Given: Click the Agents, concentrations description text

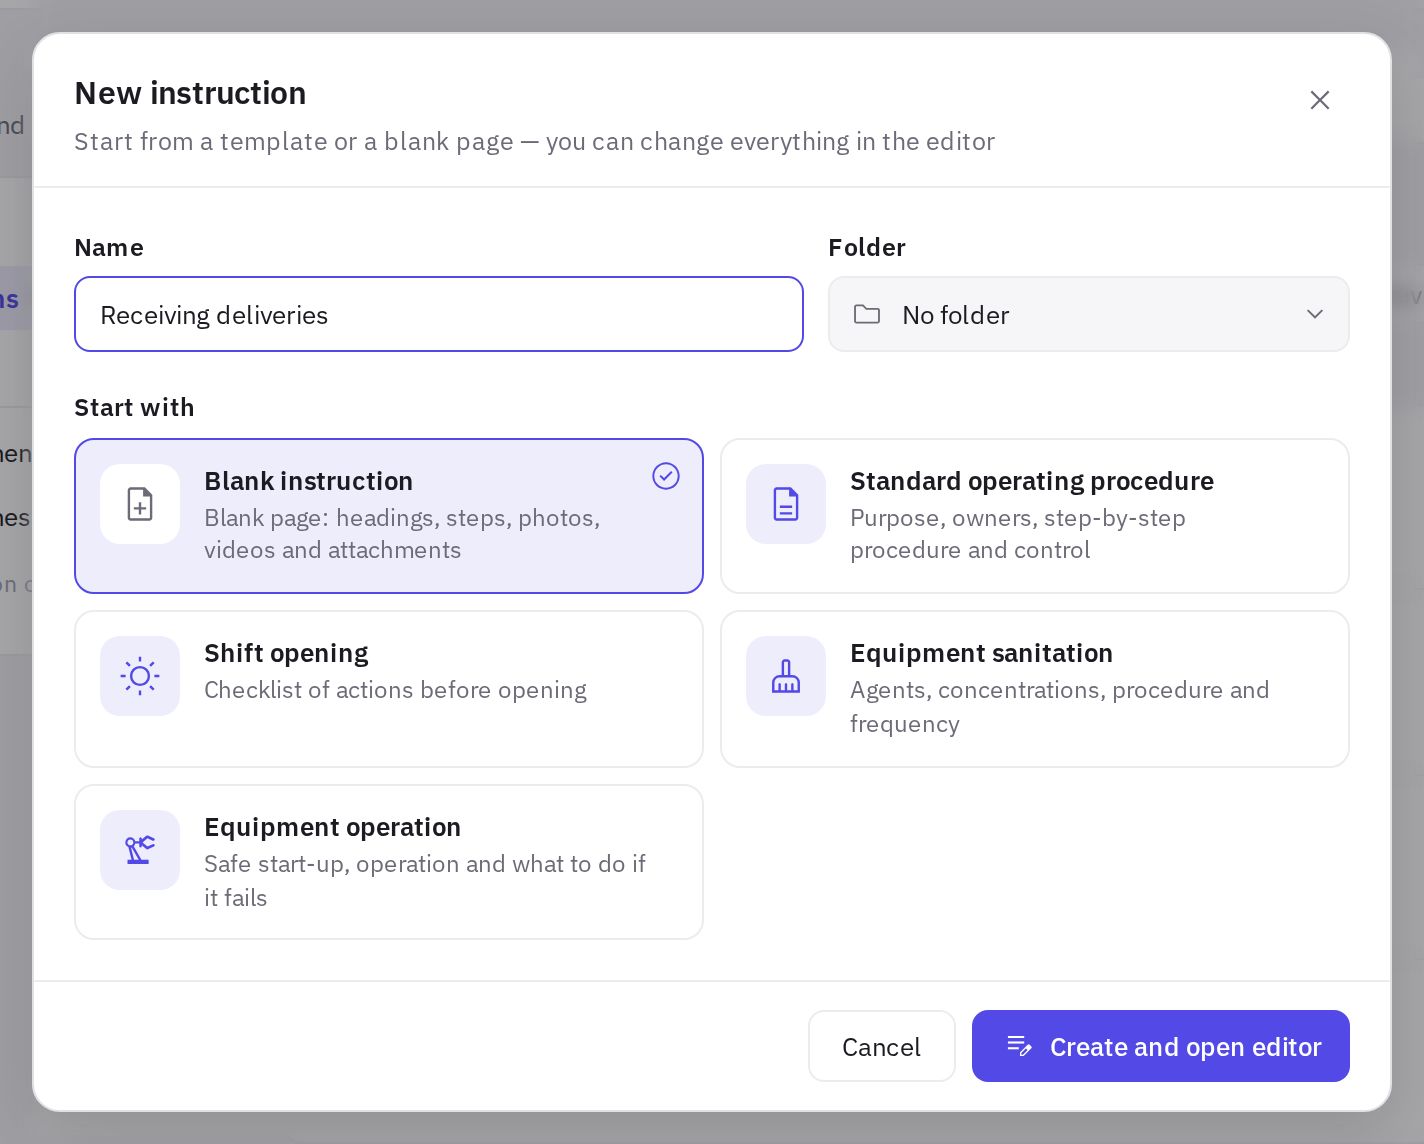Looking at the screenshot, I should (x=1059, y=707).
